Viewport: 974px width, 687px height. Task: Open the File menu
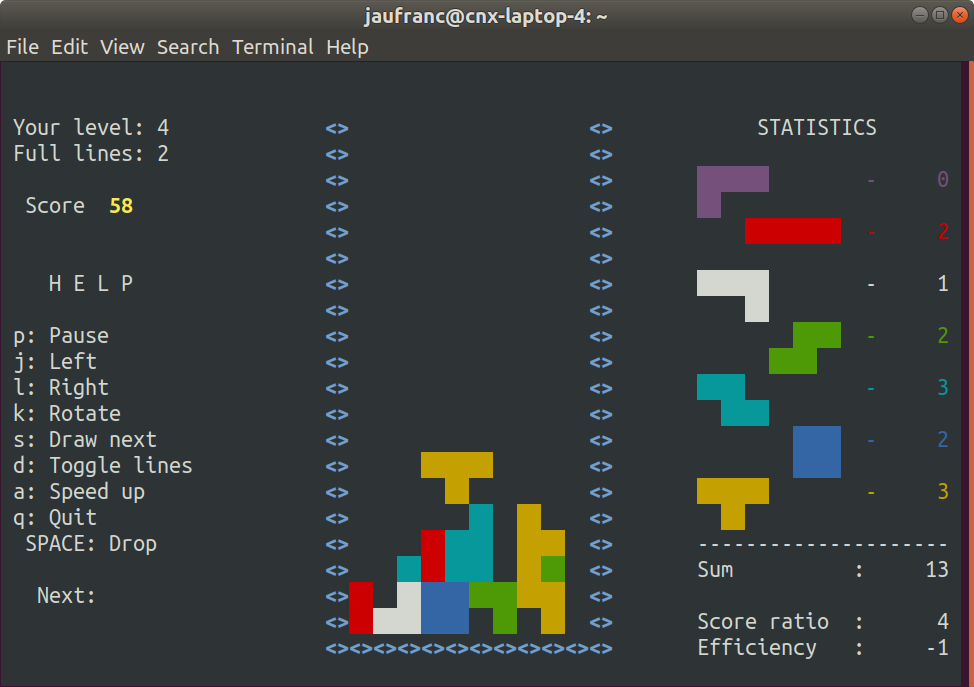coord(22,47)
